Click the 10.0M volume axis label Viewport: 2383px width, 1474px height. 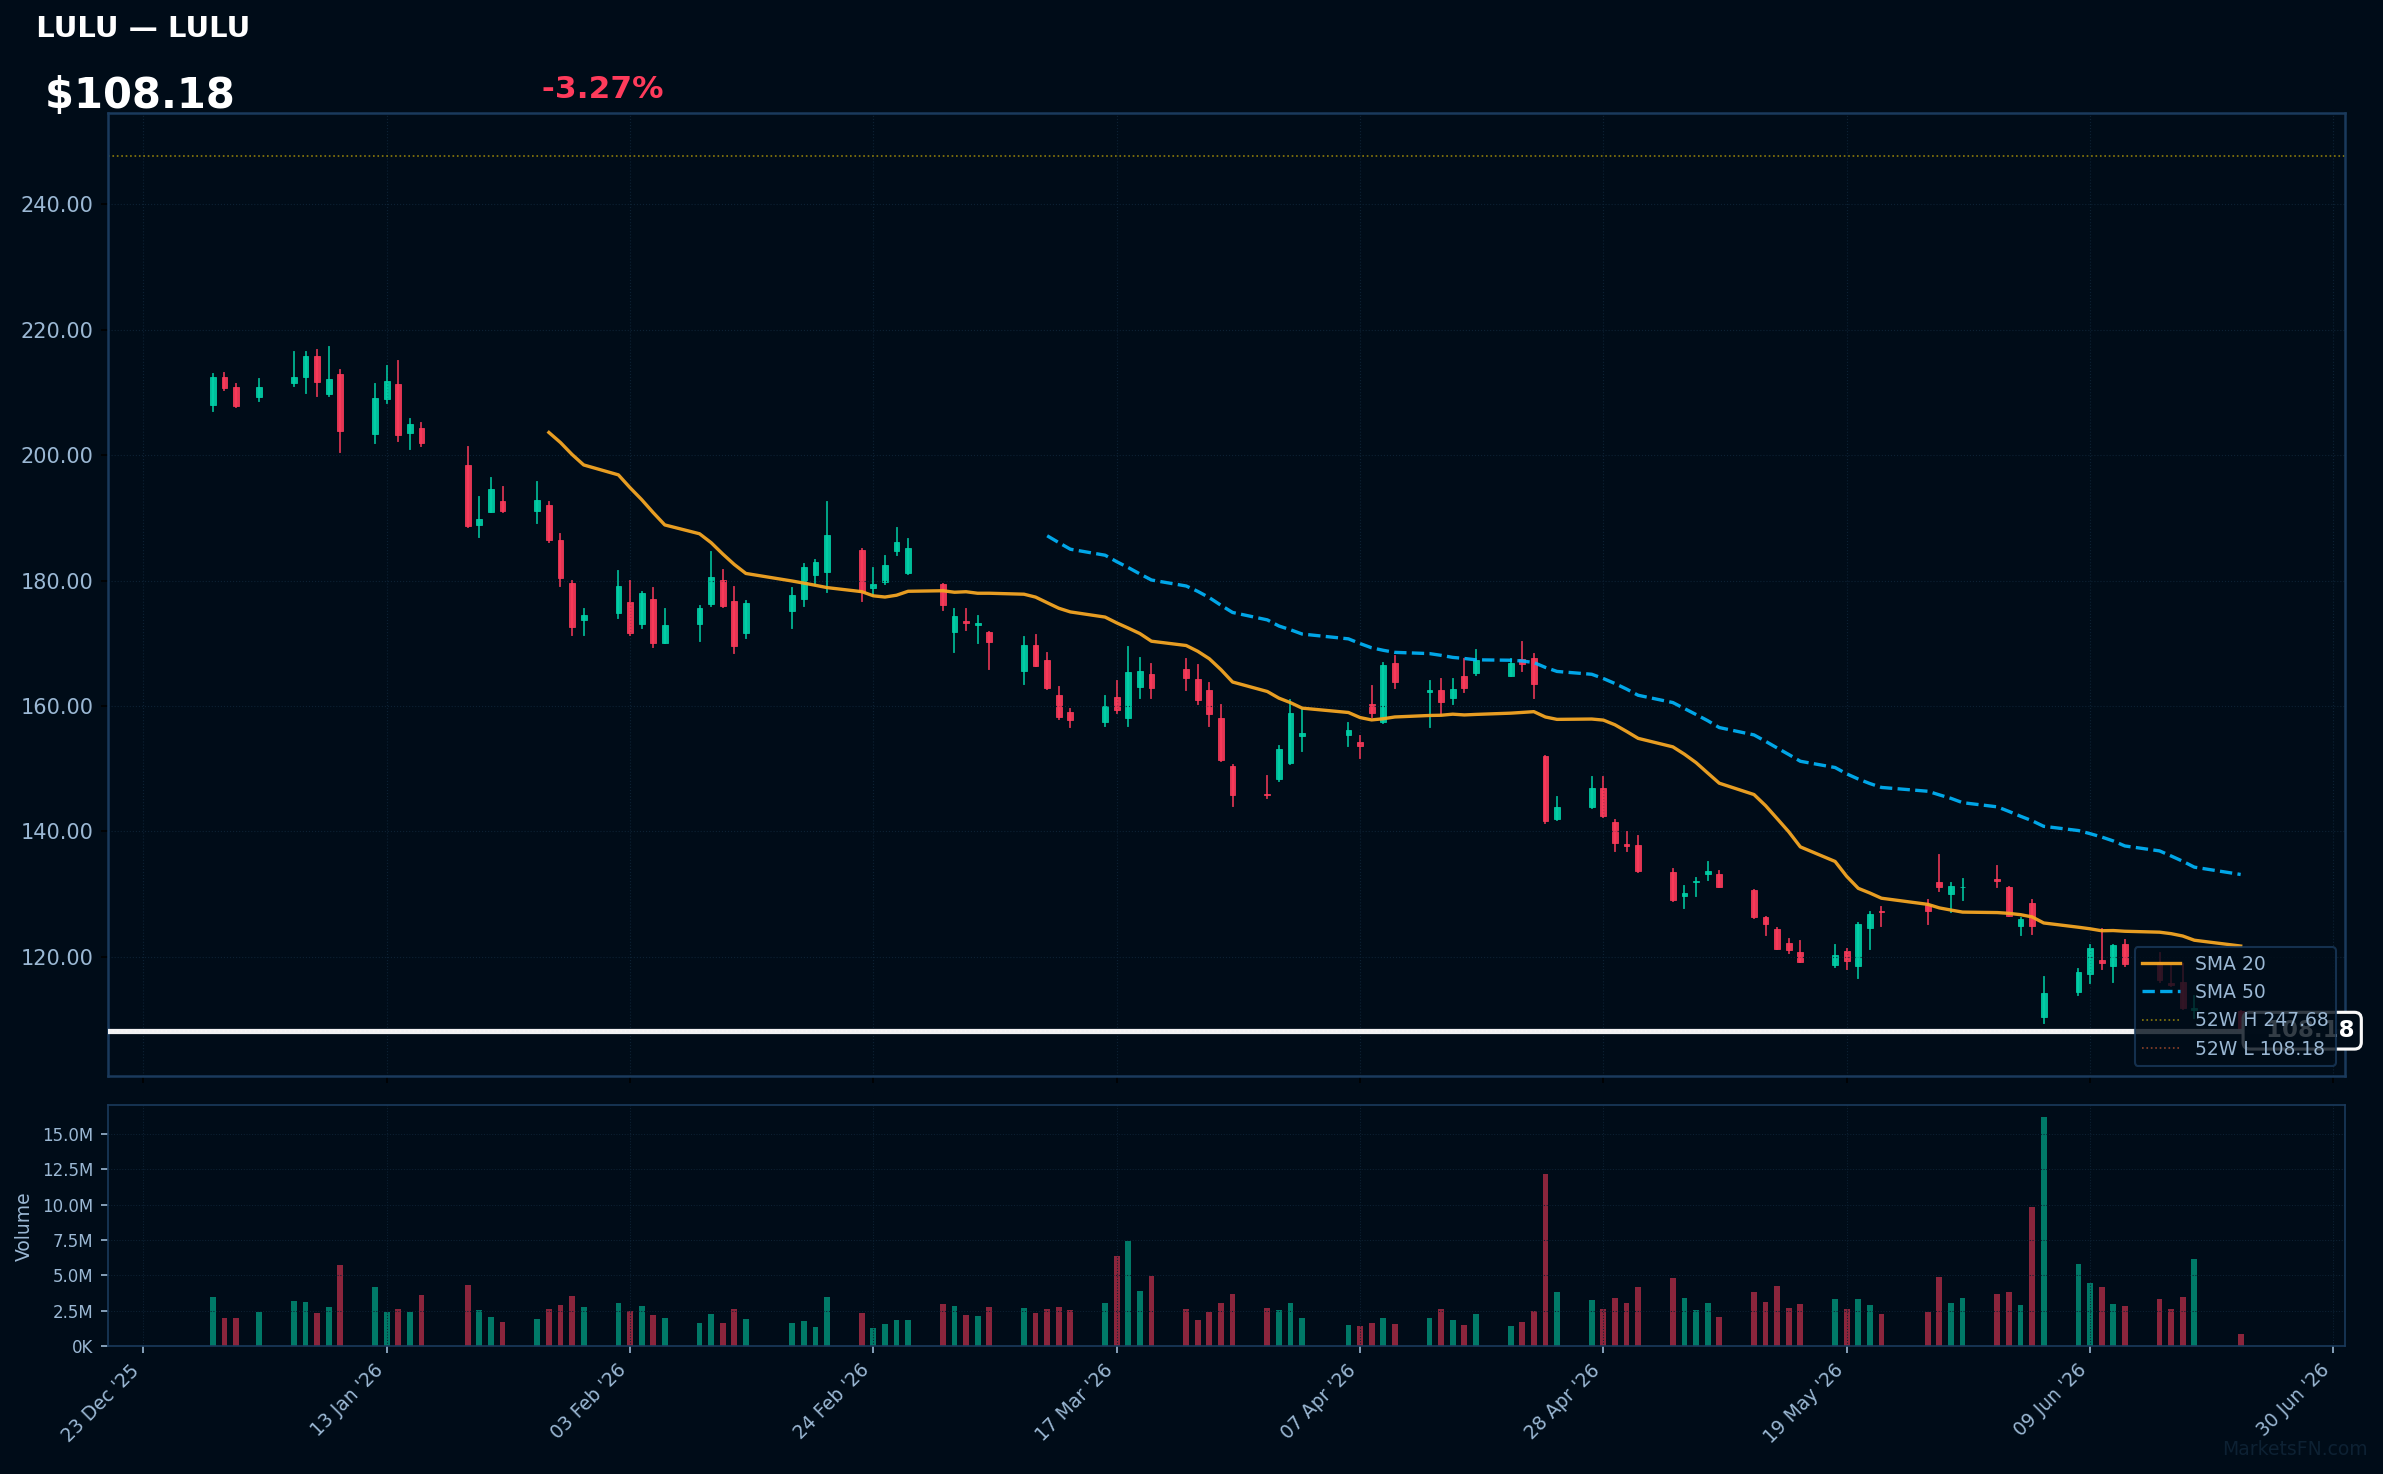tap(68, 1205)
